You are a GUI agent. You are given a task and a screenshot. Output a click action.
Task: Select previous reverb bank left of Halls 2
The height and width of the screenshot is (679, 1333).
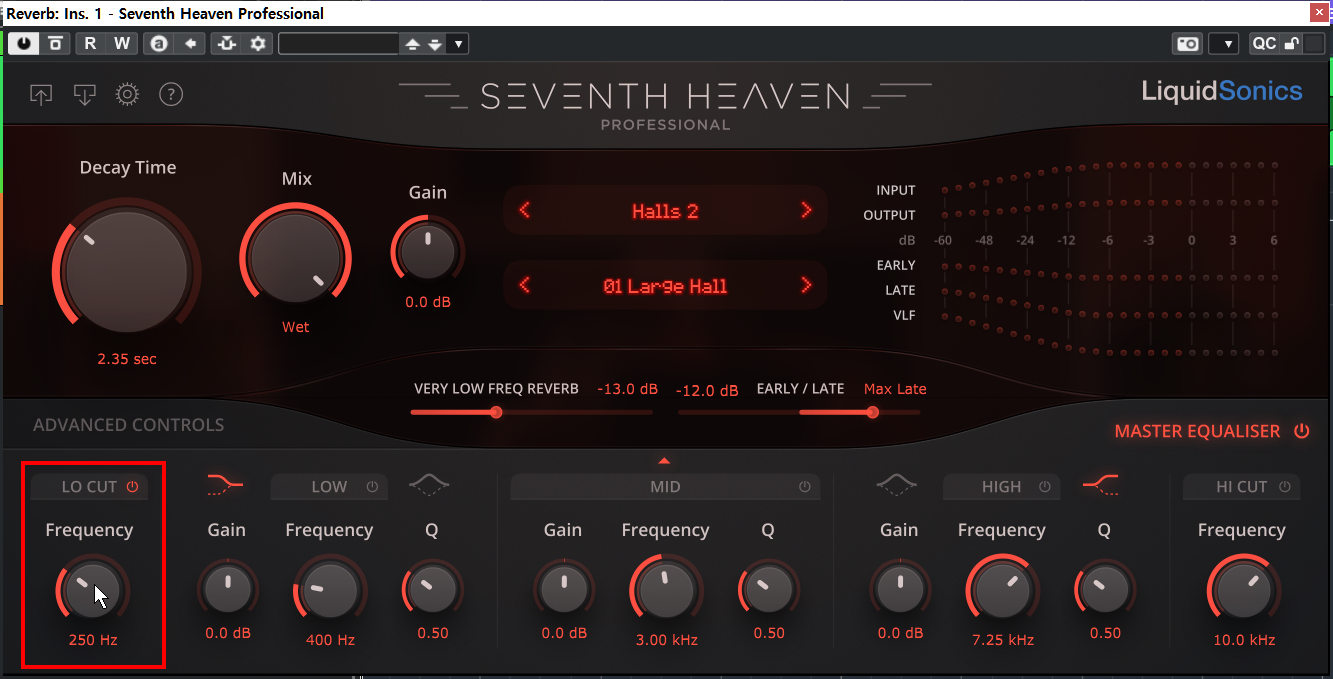coord(524,210)
